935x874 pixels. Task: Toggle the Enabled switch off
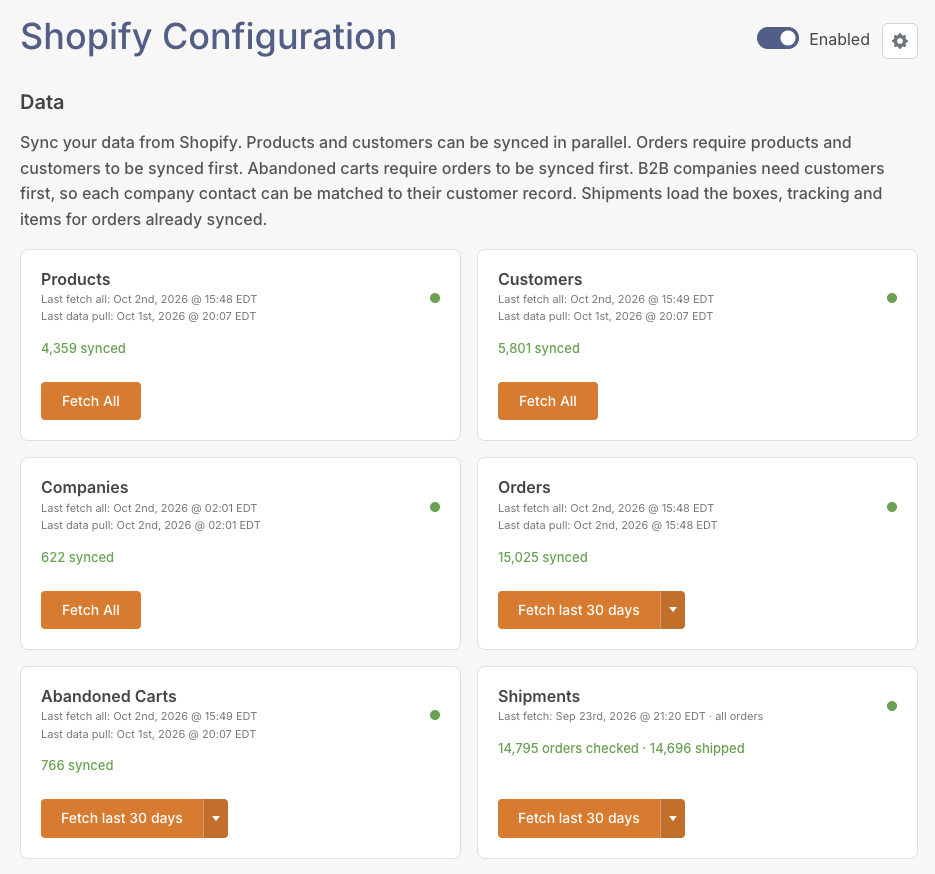point(778,39)
